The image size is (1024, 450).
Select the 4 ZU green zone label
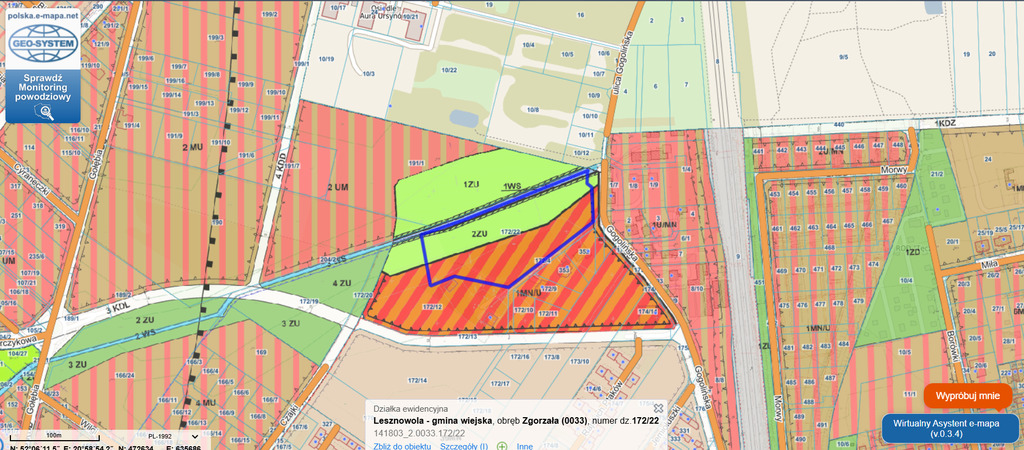341,283
